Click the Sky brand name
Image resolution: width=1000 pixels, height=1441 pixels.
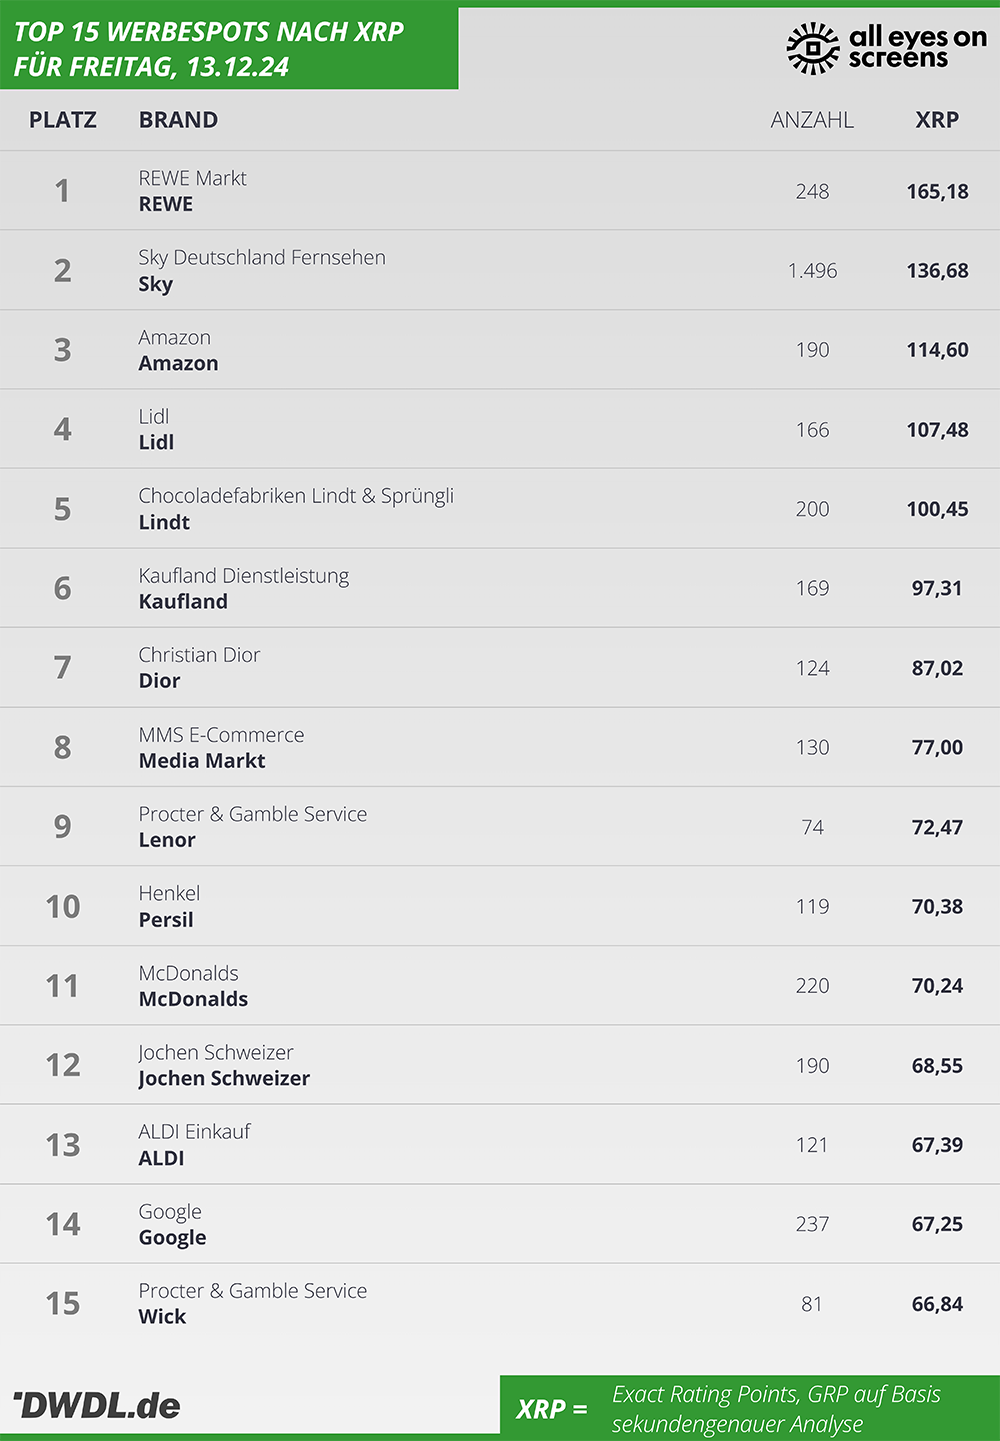(x=156, y=284)
